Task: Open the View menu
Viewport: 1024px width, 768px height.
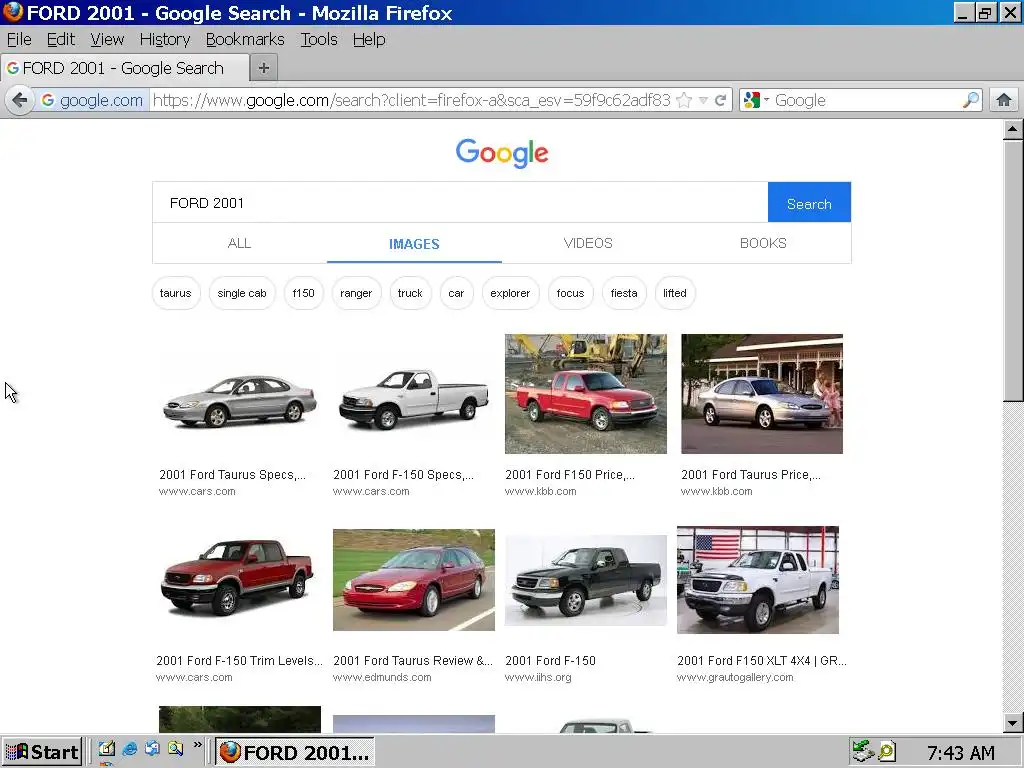Action: tap(107, 39)
